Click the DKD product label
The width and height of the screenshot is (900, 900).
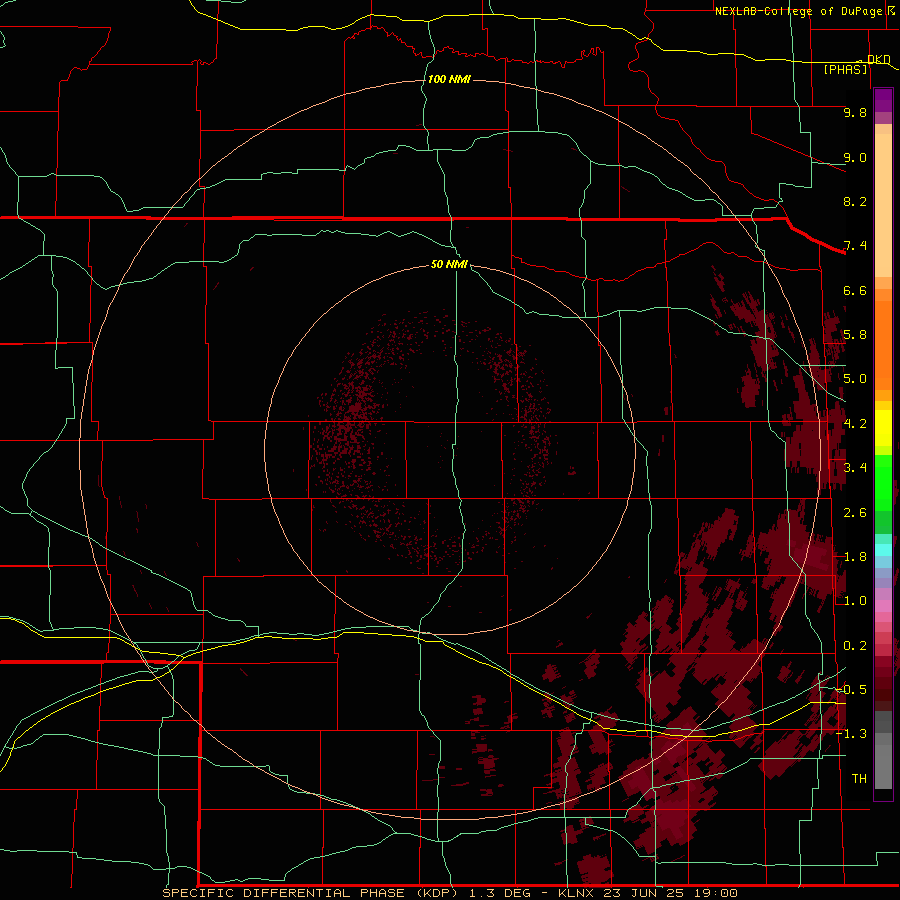pos(879,59)
